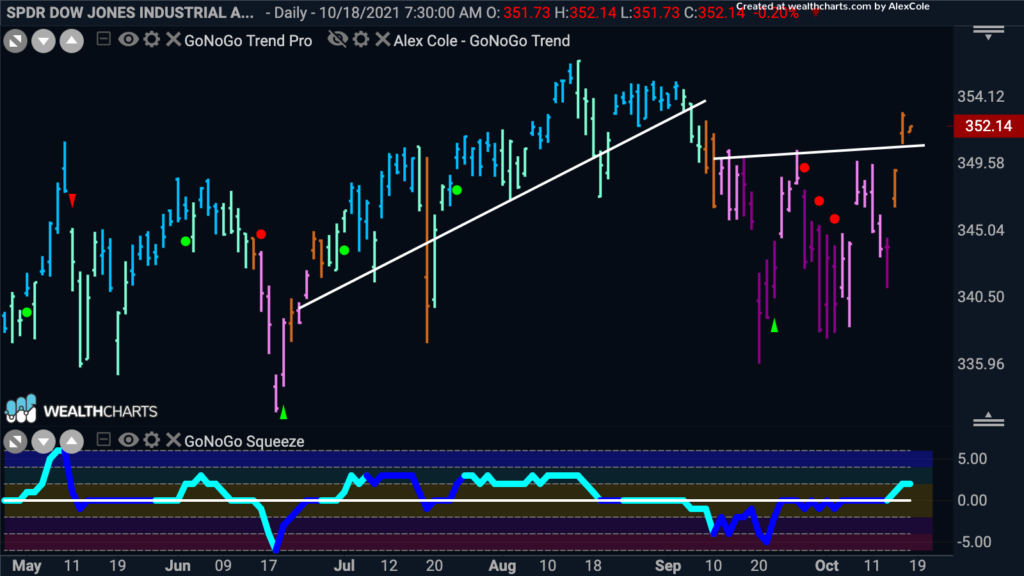Click the -5.00 Squeeze axis value
Screen dimensions: 1024x576
[972, 542]
